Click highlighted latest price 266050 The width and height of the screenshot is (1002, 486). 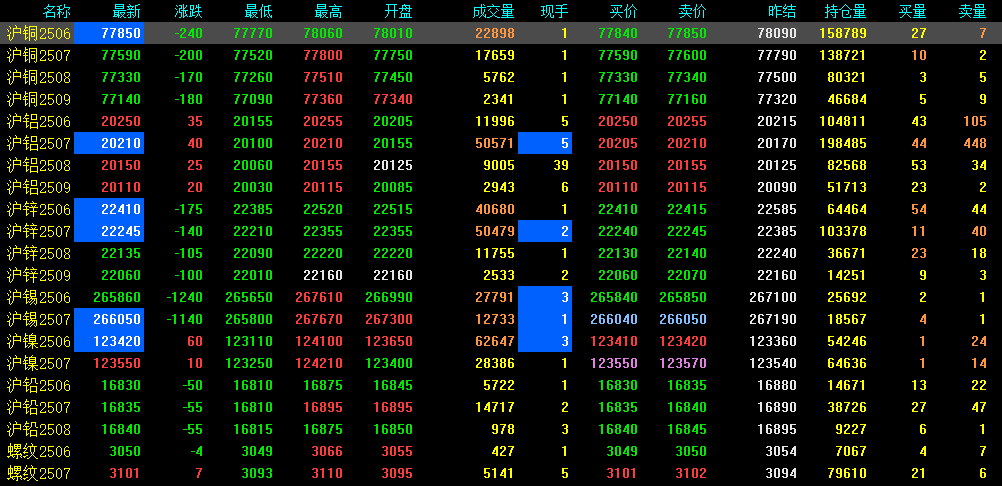coord(109,319)
